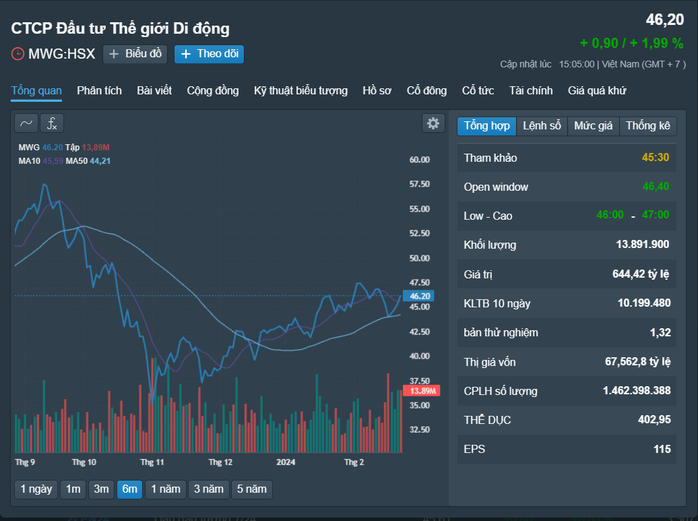Click the Tập volume legend 13,89M
Image resolution: width=698 pixels, height=521 pixels.
click(x=96, y=147)
